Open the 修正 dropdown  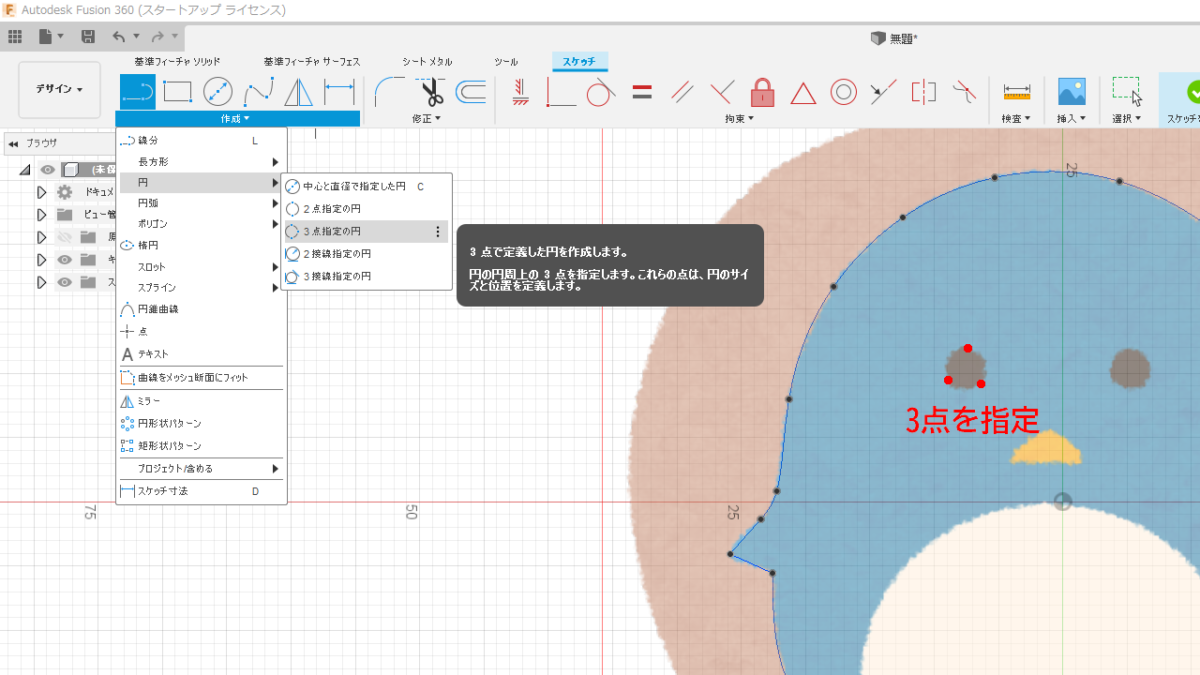pos(425,118)
